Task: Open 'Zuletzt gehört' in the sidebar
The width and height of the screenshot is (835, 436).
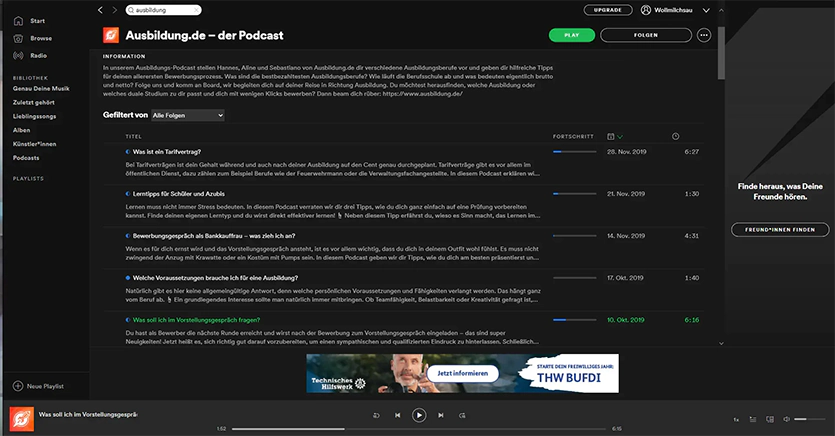Action: 34,102
